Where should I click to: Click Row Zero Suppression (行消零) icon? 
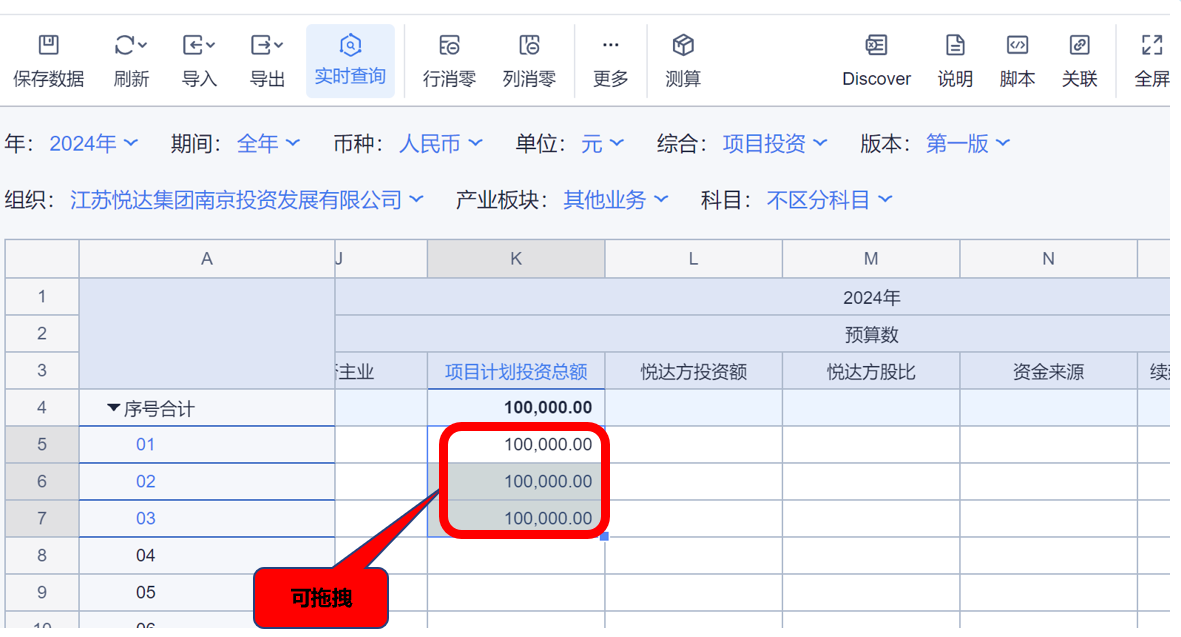449,46
